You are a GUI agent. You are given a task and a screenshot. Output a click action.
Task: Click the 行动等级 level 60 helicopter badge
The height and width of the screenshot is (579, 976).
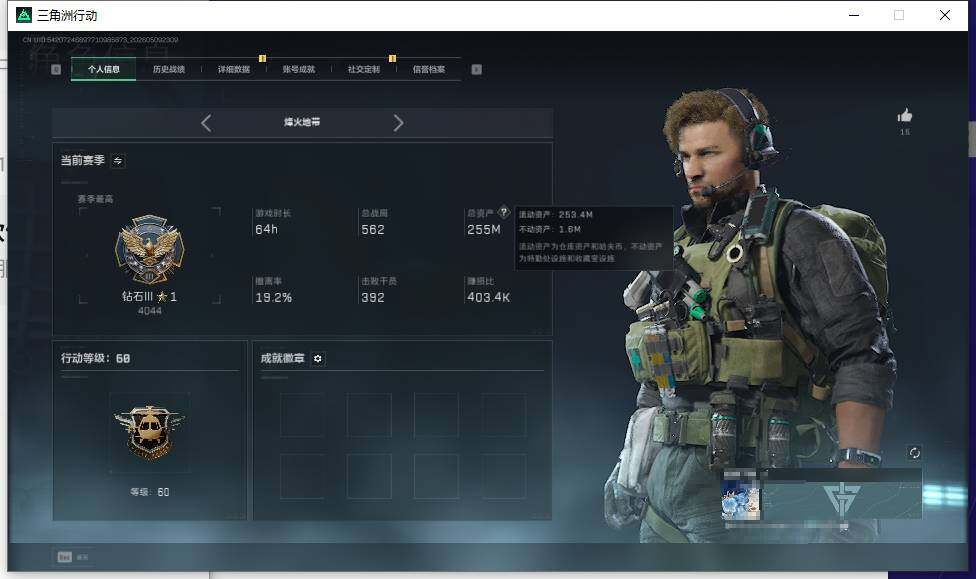click(149, 432)
